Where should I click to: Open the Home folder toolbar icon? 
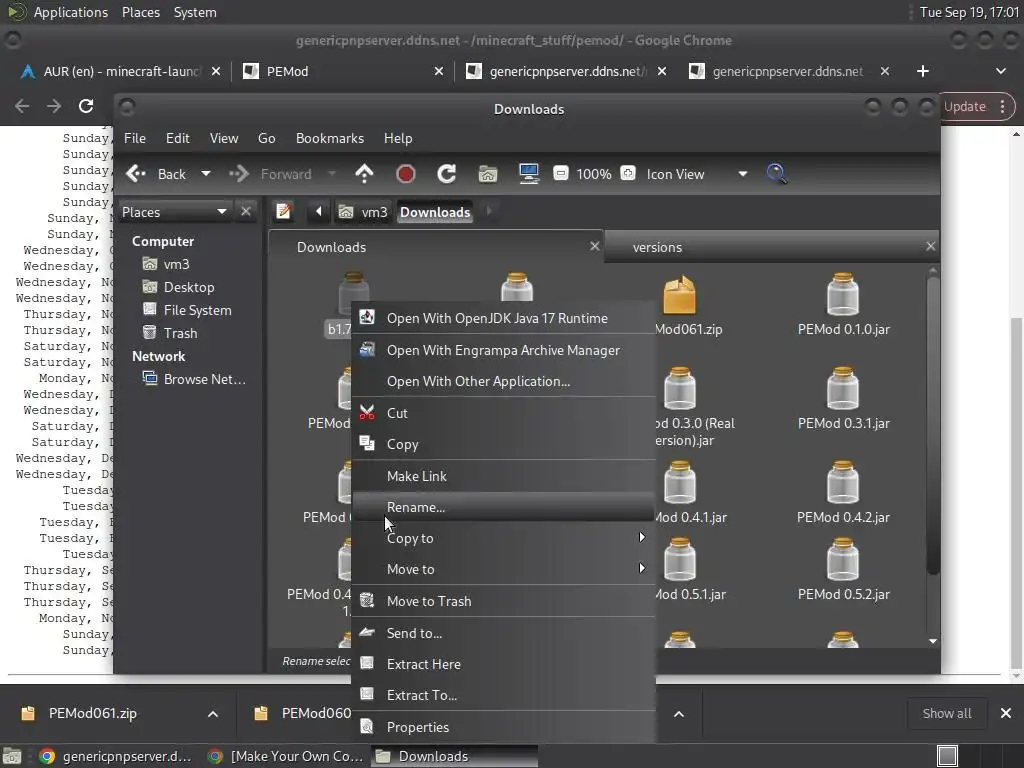point(488,174)
